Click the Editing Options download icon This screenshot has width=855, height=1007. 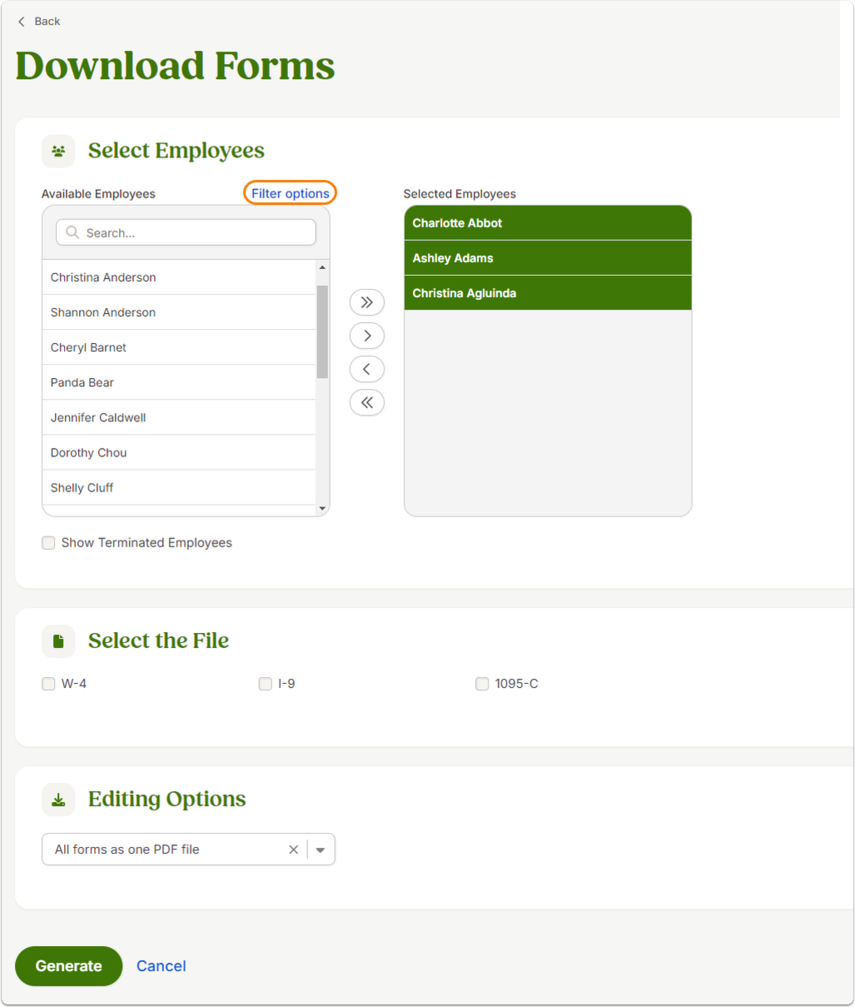click(58, 800)
